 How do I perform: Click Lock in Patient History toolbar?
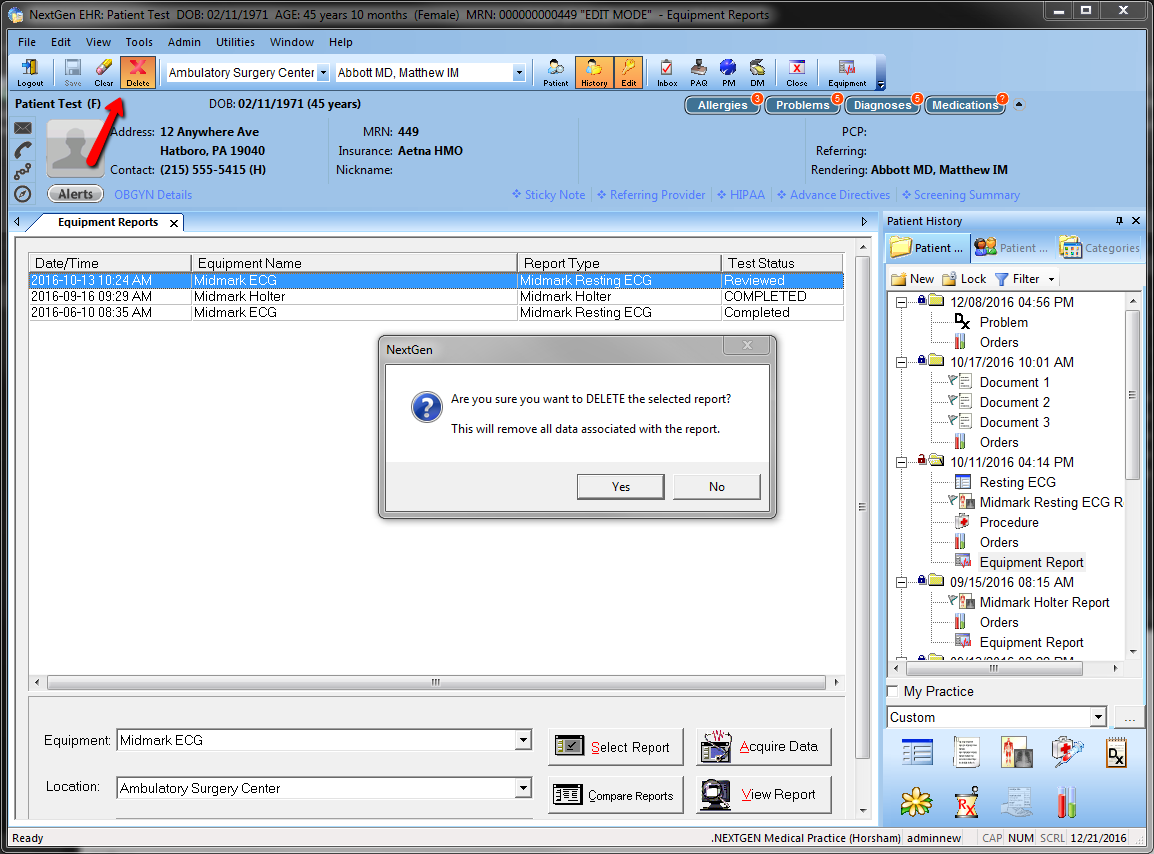click(964, 279)
